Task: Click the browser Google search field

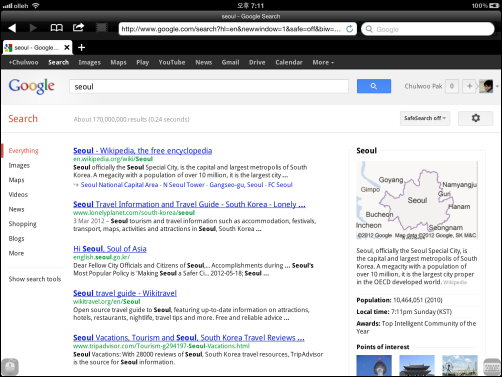Action: (x=428, y=29)
